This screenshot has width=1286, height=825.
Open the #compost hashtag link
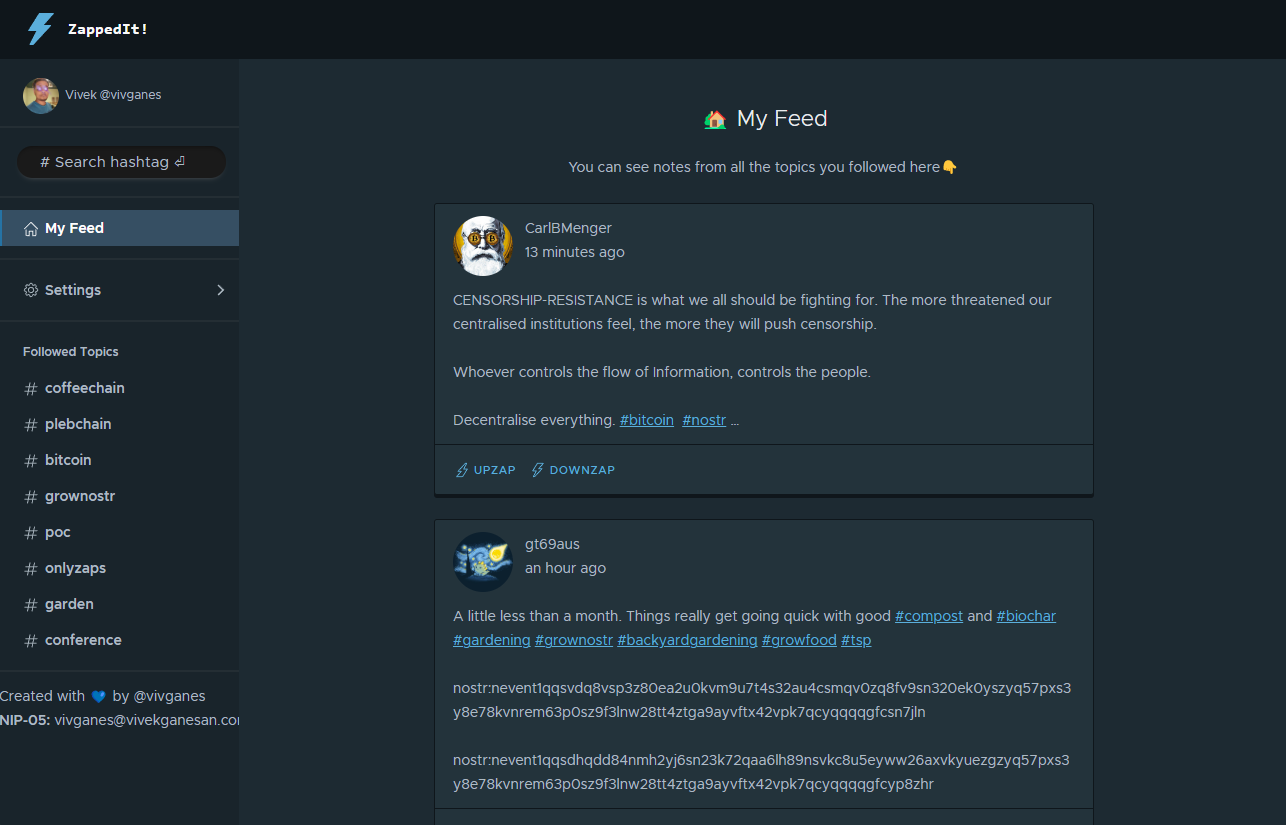click(x=928, y=616)
